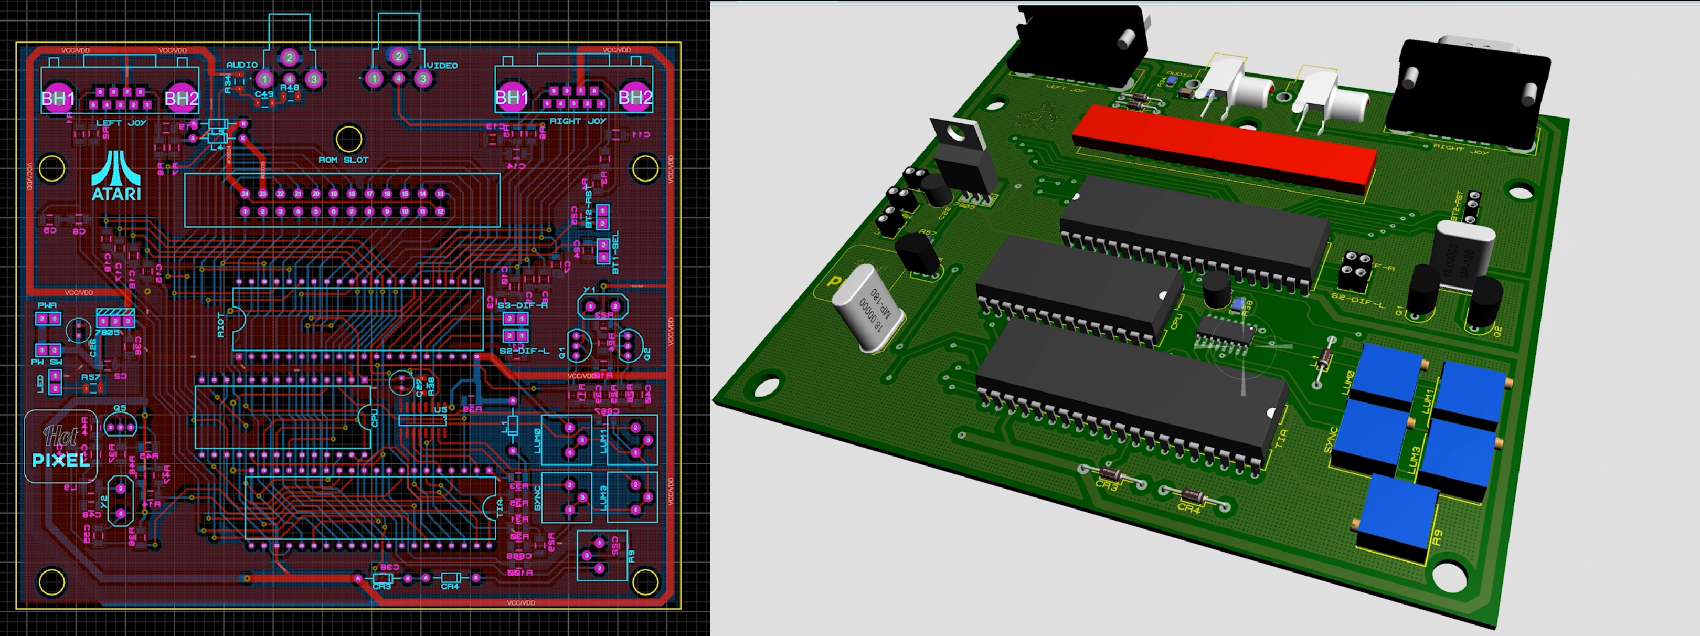
Task: Select the Hot Pixel logo on the layout
Action: coord(61,447)
